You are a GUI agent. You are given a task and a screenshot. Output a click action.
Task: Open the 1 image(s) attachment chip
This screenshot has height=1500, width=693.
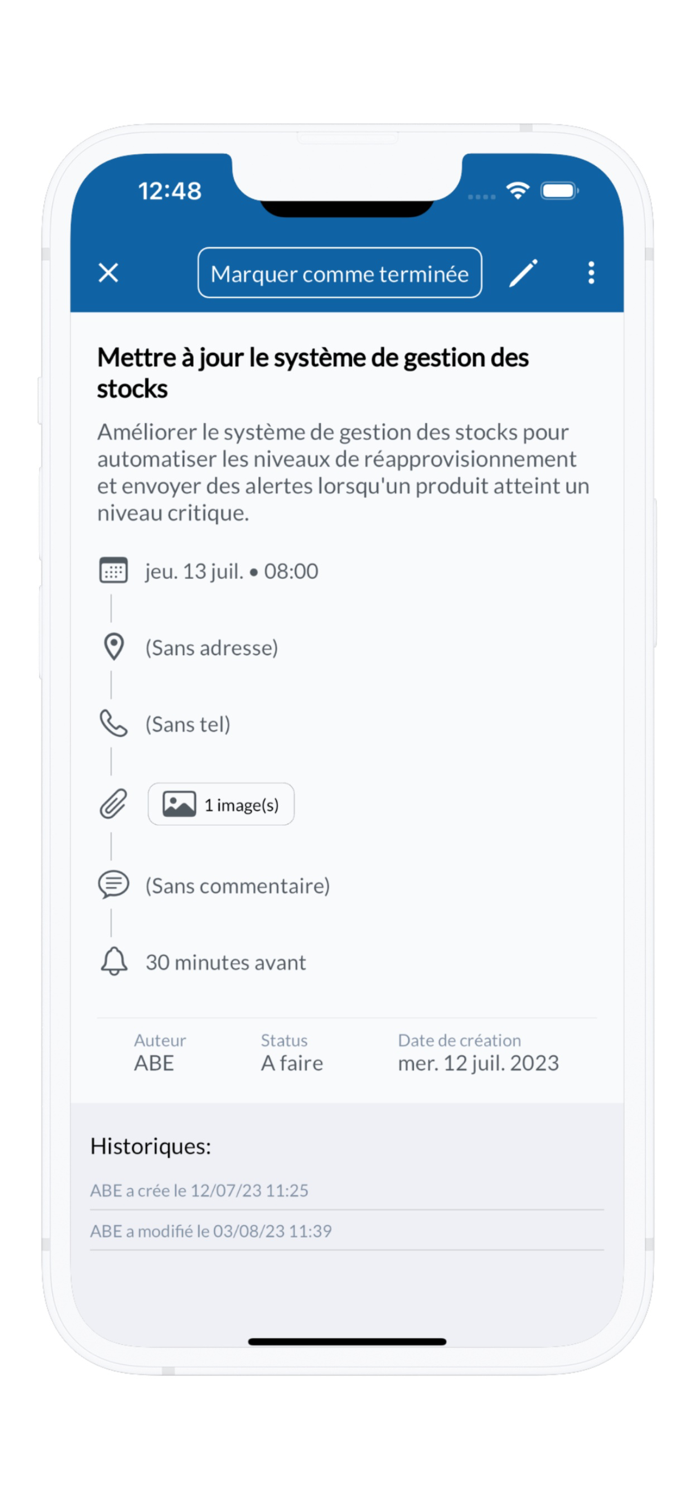(x=221, y=803)
